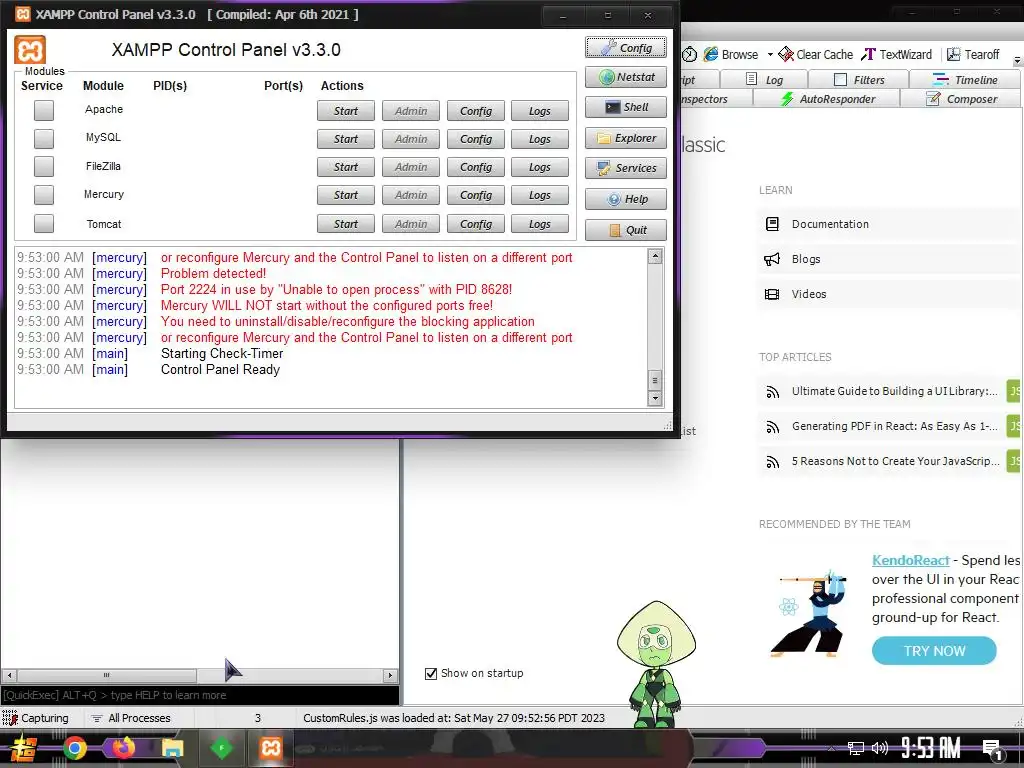Start the Apache module
Viewport: 1024px width, 768px height.
(345, 111)
